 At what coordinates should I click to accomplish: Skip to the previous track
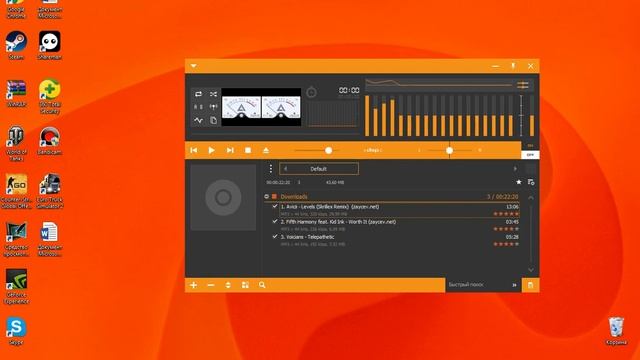pyautogui.click(x=194, y=150)
